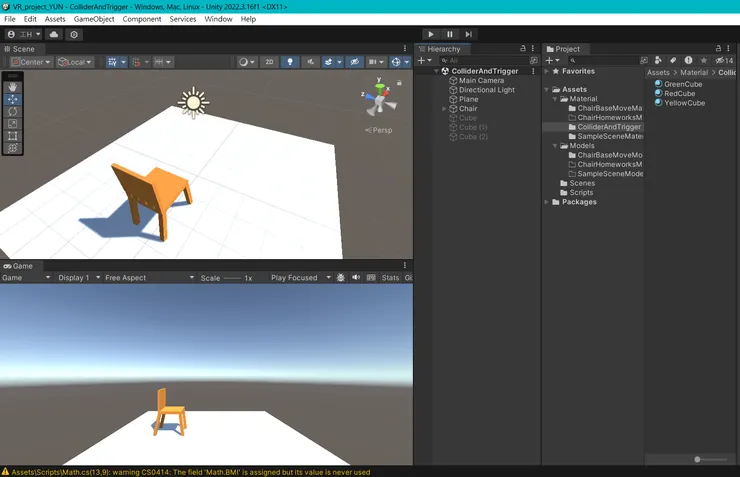The image size is (740, 477).
Task: Open the Component menu
Action: click(142, 19)
